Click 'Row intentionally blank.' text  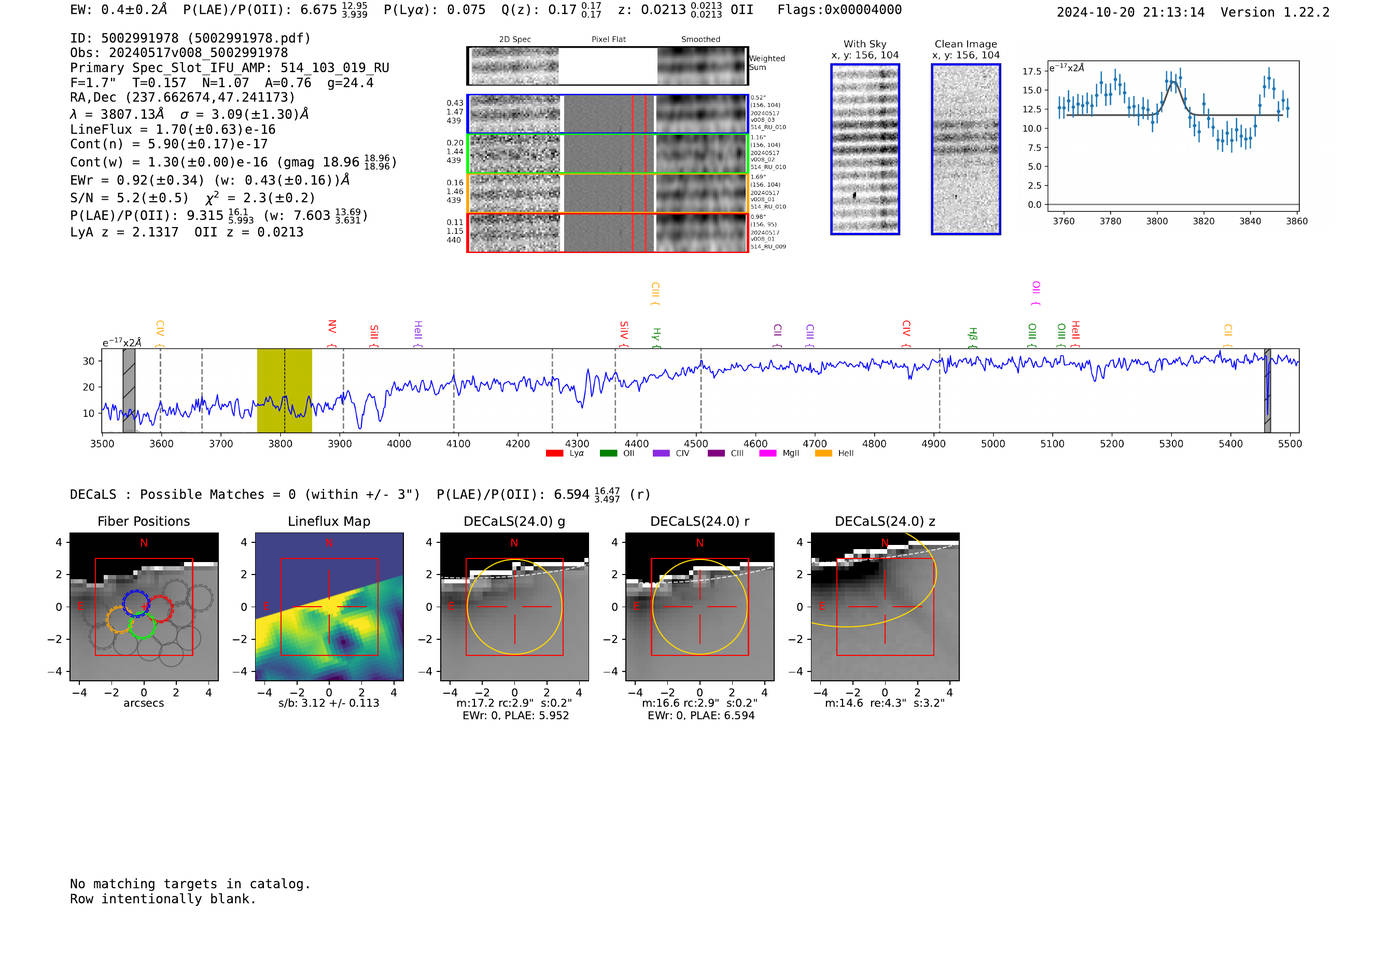[x=163, y=899]
